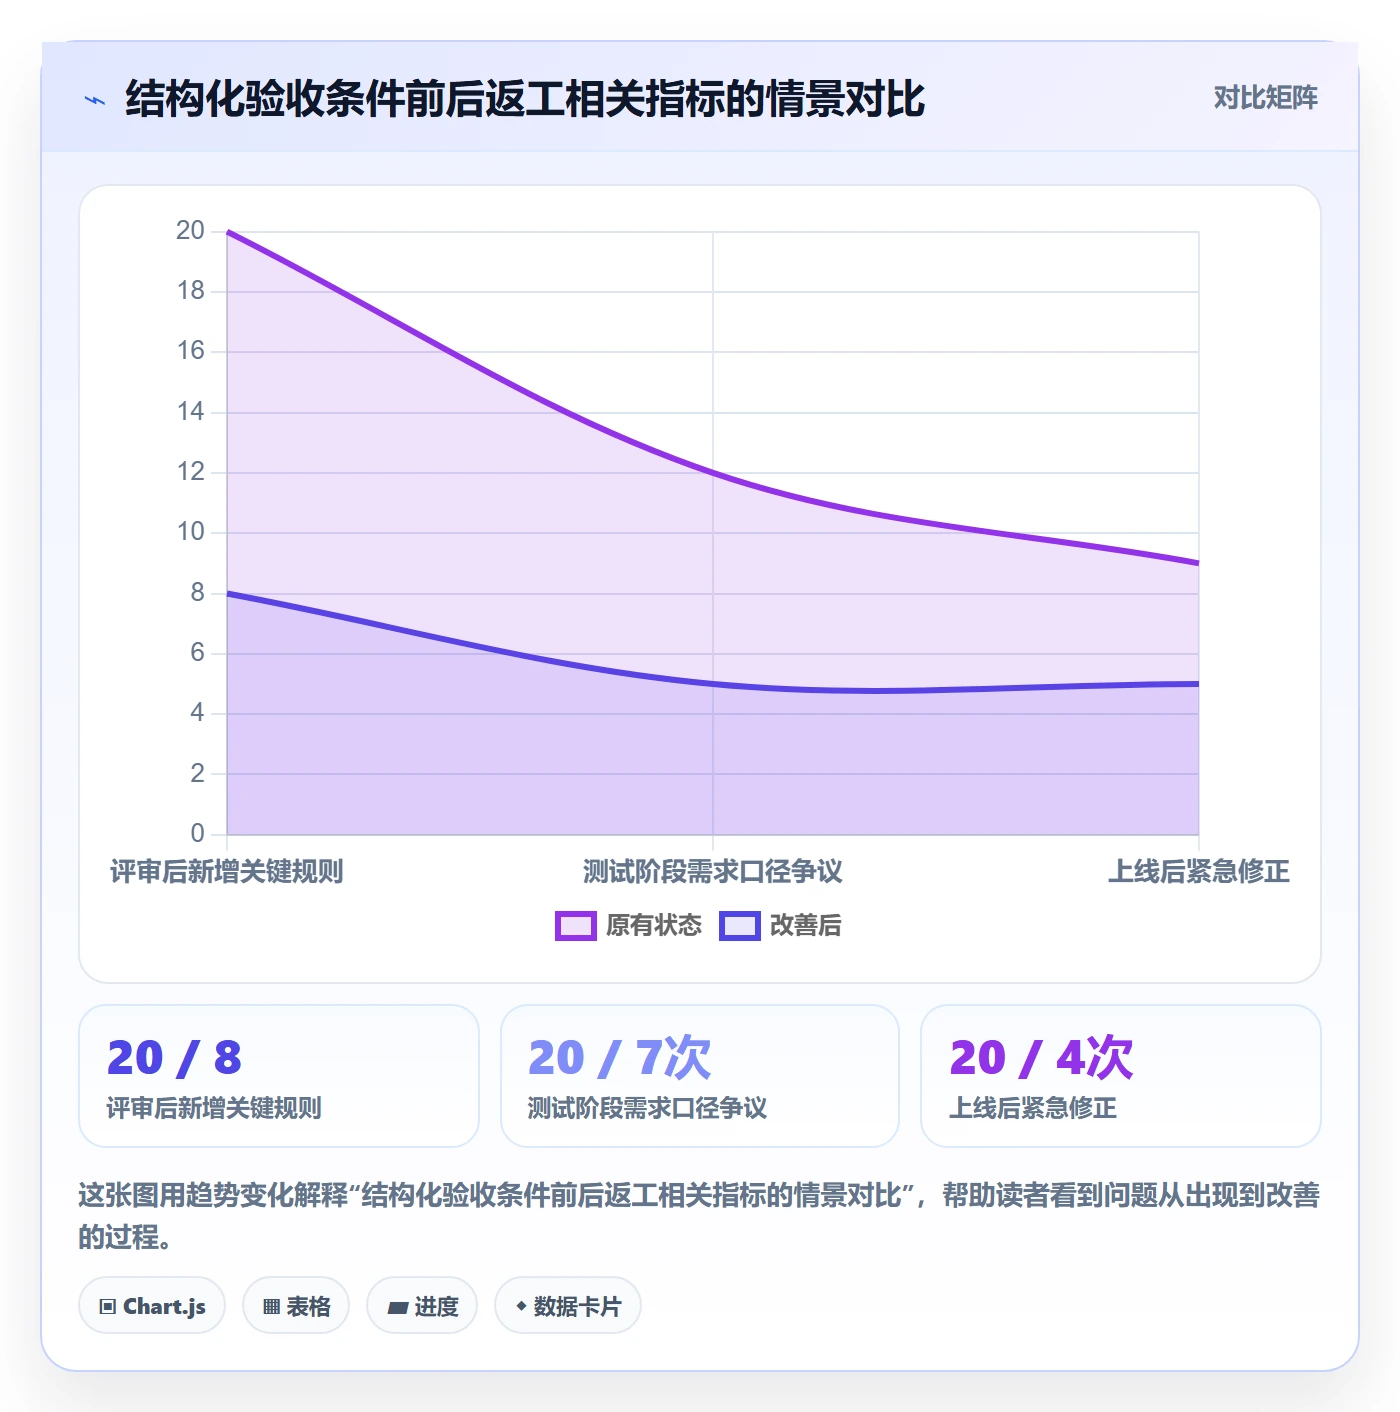1400x1412 pixels.
Task: Toggle the 原有状态 legend color swatch
Action: click(x=576, y=926)
